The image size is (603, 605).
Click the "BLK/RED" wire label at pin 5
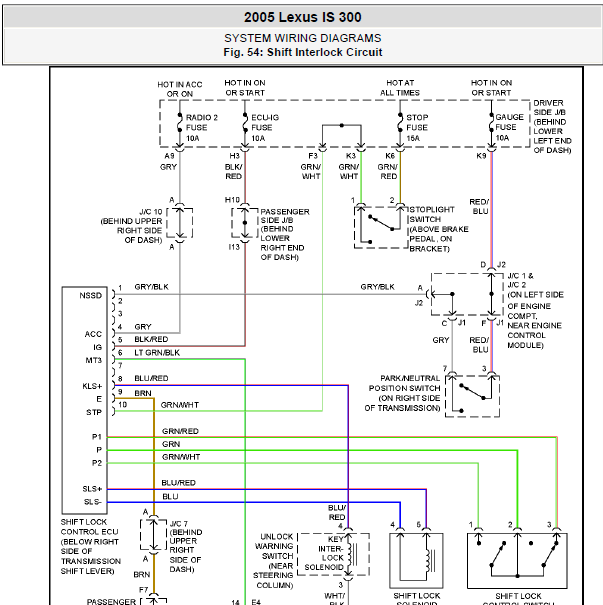click(151, 339)
